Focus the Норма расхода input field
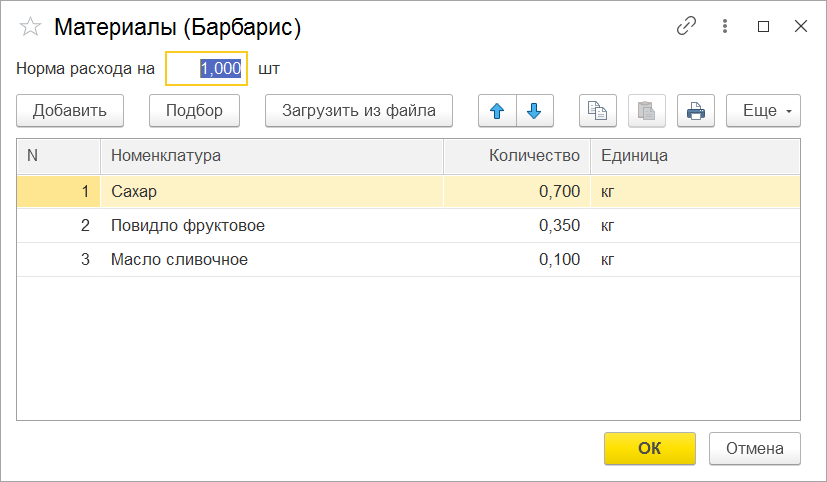 [x=206, y=69]
